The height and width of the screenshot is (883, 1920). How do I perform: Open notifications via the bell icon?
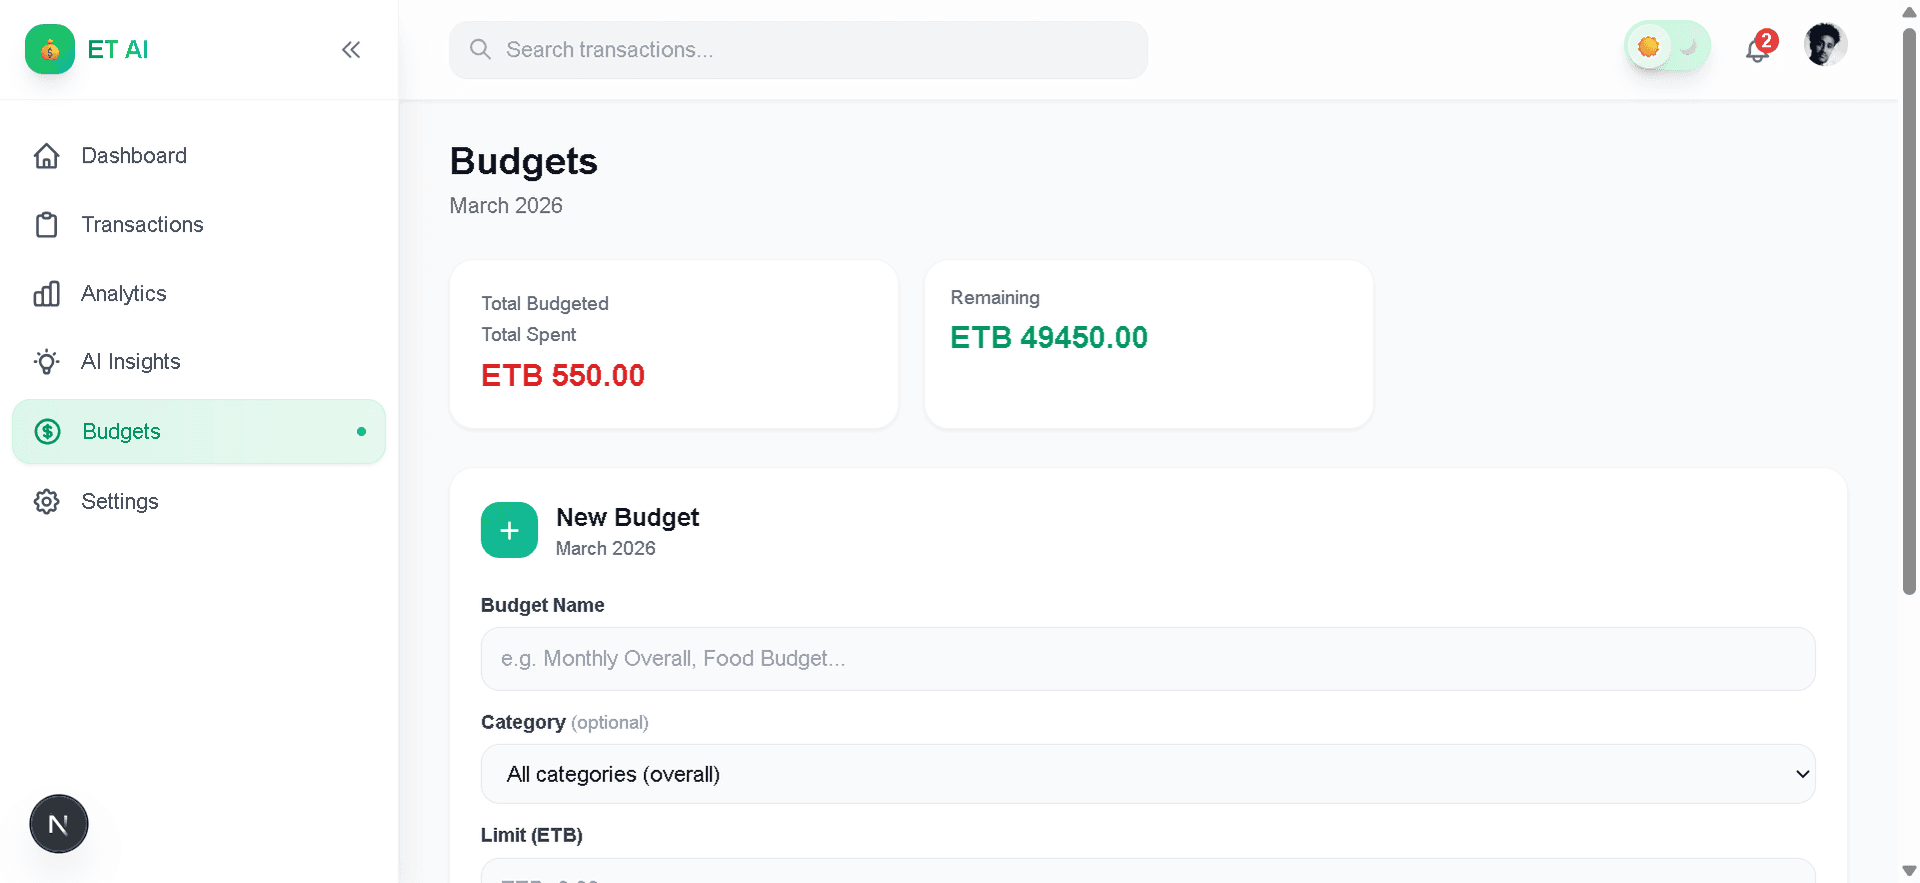click(1757, 48)
